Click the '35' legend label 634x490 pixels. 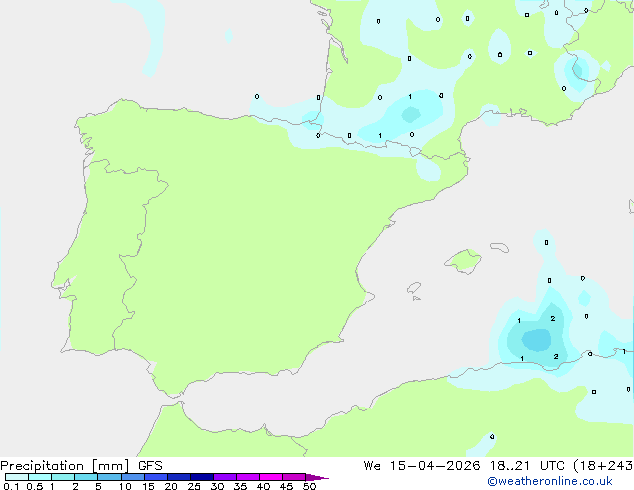[x=240, y=486]
